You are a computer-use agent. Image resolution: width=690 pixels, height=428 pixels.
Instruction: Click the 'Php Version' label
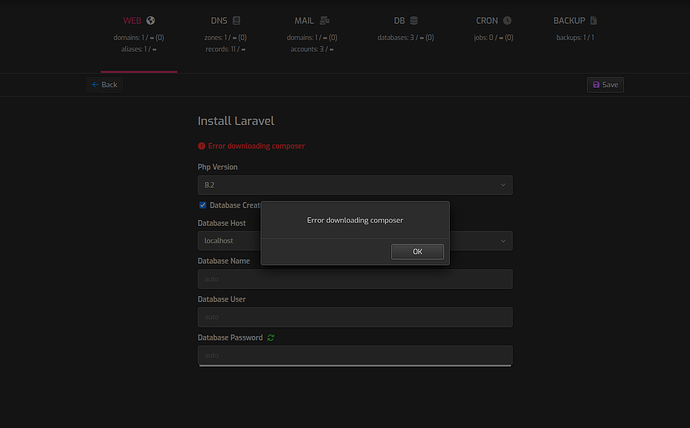(x=217, y=167)
